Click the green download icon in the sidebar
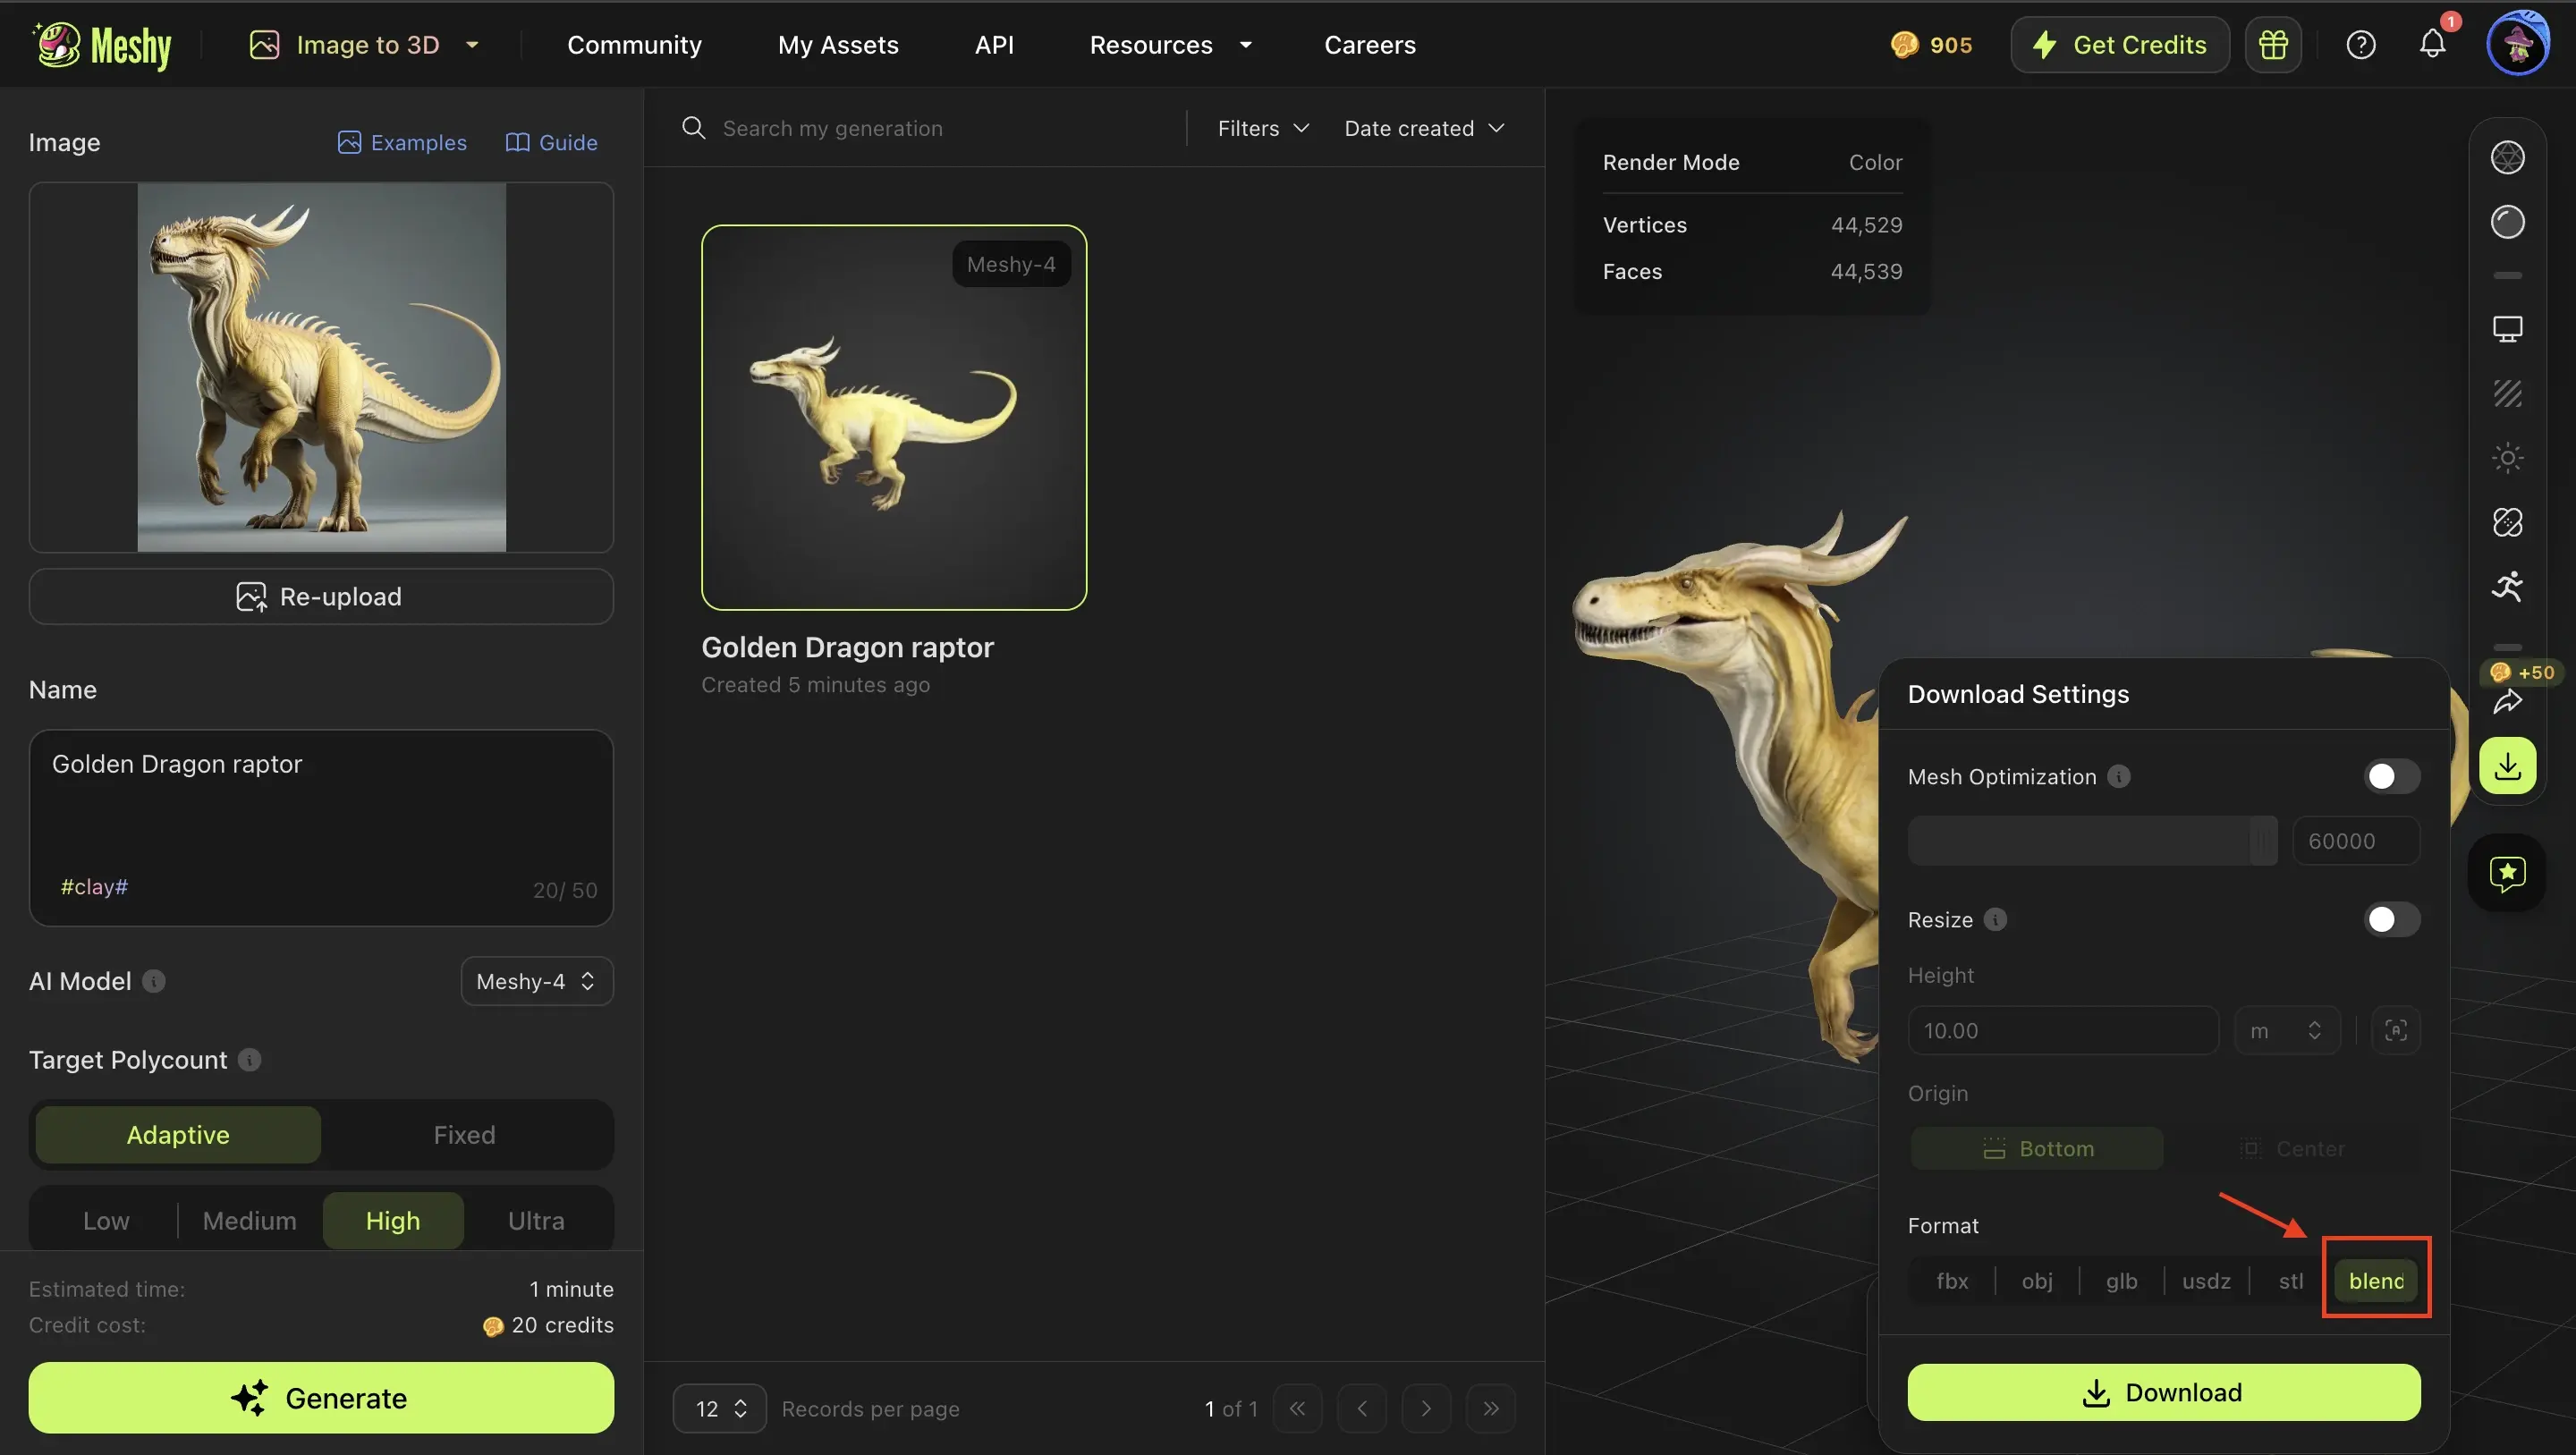 click(x=2507, y=766)
